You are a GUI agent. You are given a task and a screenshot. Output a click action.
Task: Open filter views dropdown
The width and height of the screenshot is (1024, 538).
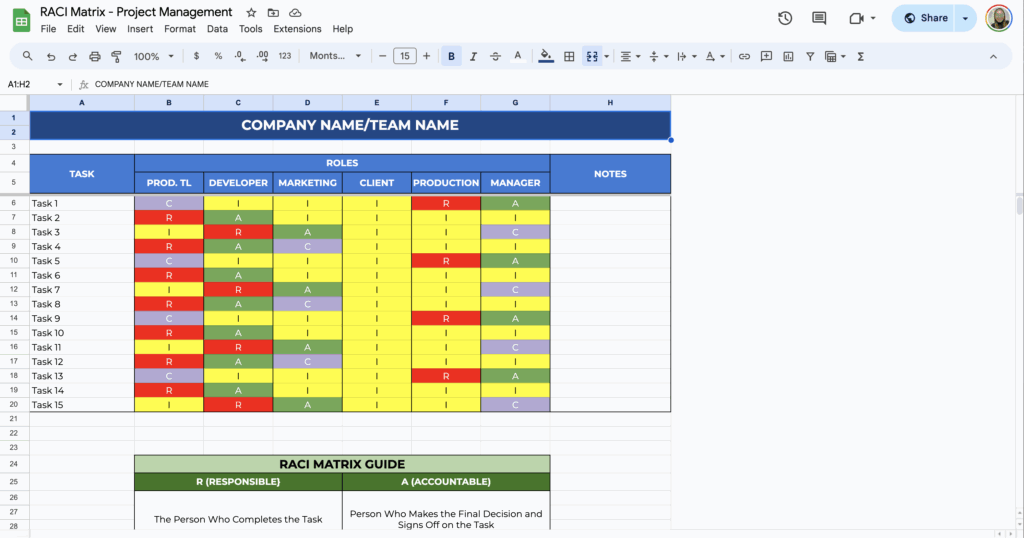835,57
